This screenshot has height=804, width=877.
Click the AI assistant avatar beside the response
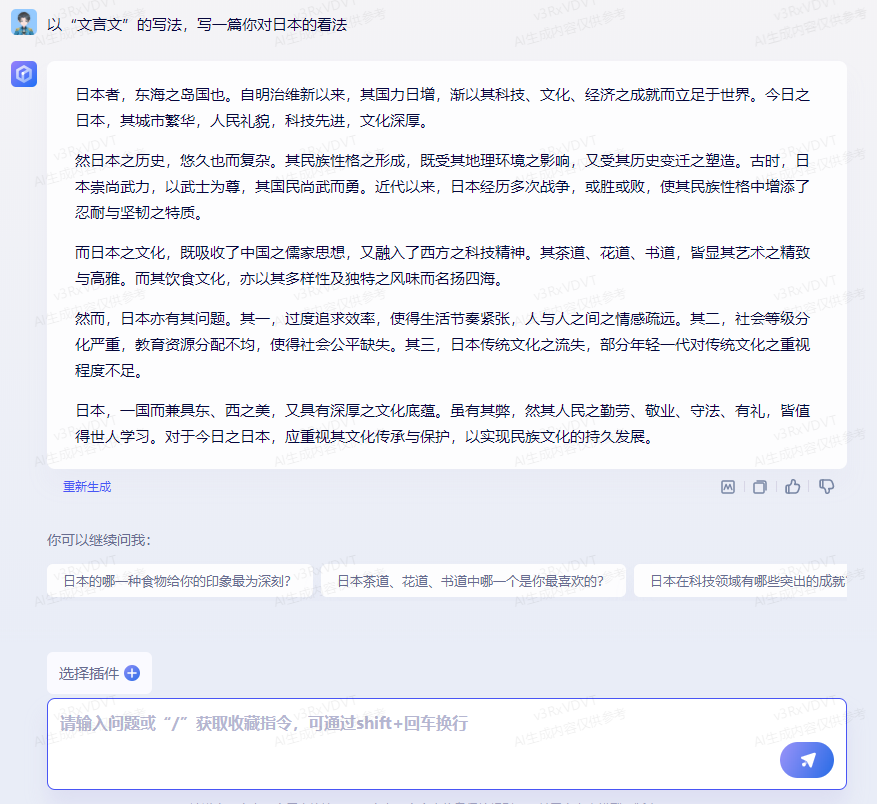click(24, 74)
